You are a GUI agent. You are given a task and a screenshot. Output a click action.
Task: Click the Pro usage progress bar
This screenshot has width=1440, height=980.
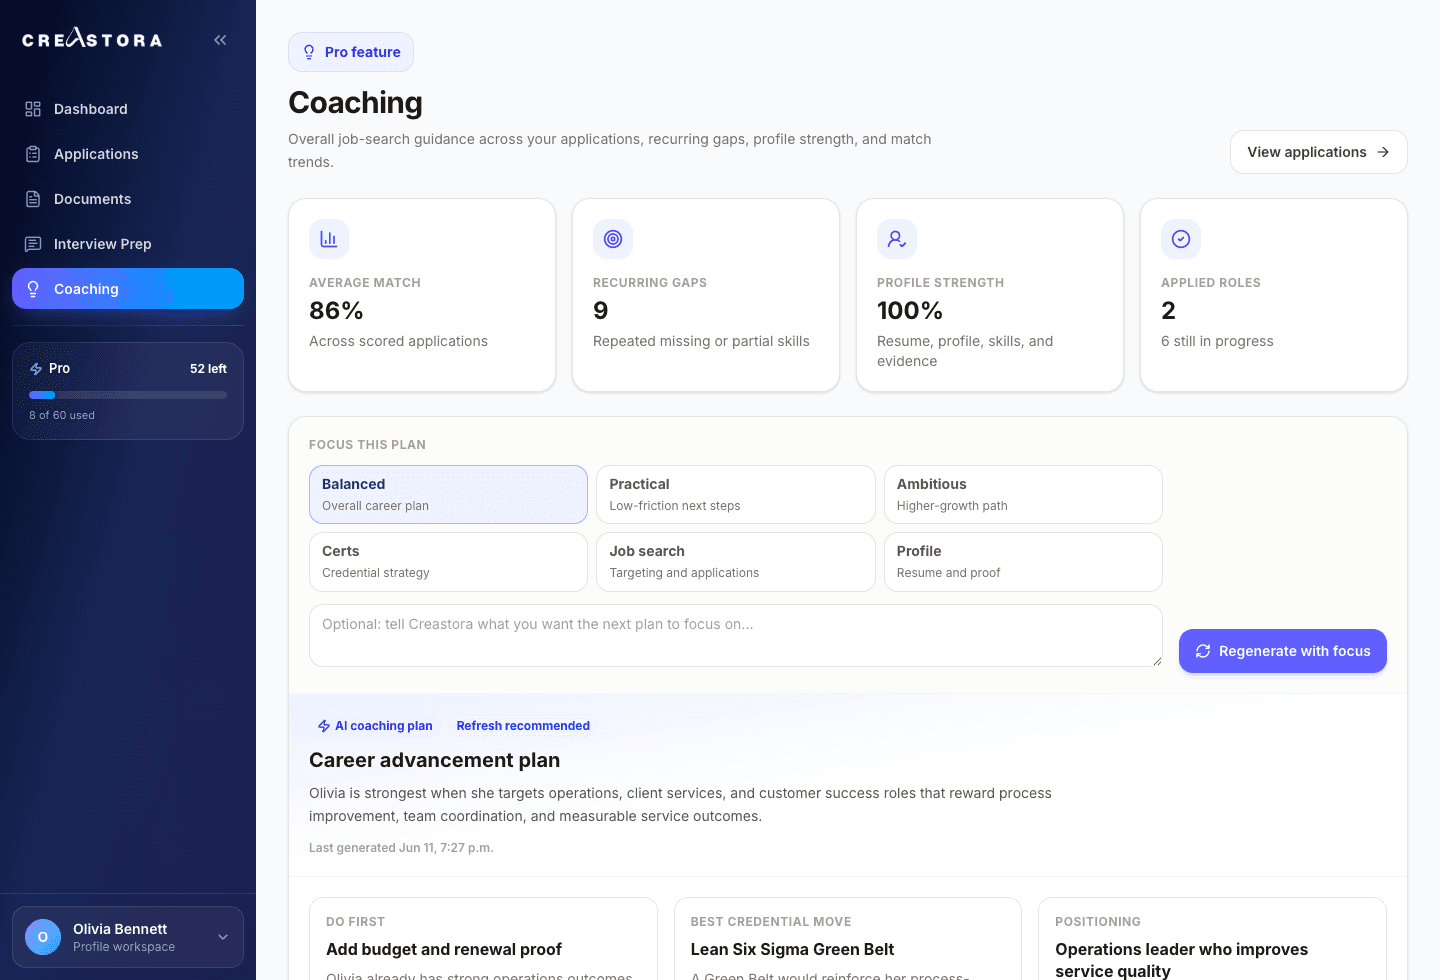(128, 395)
